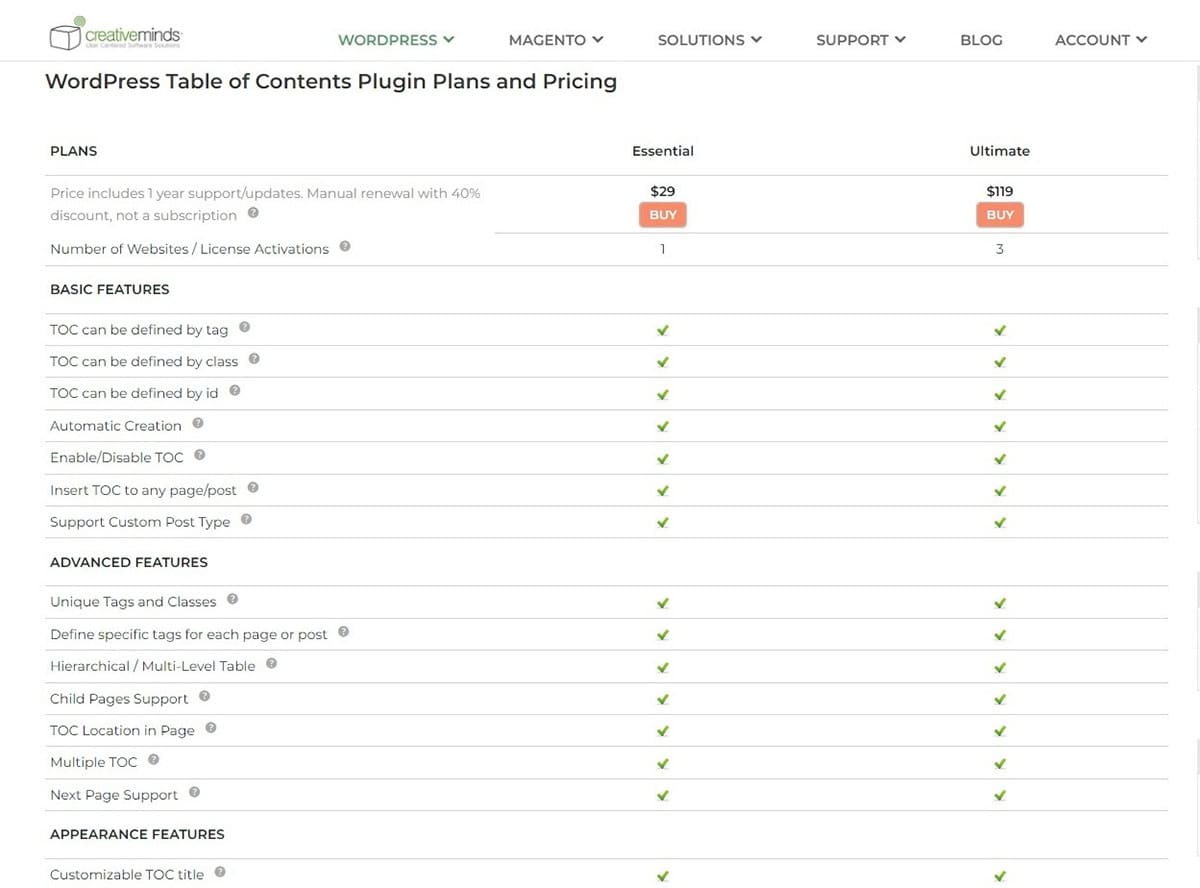Open help for Customizable TOC title

(x=220, y=872)
